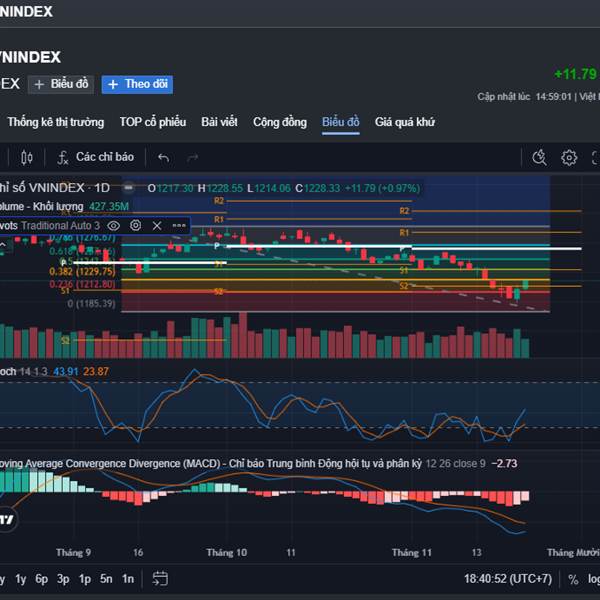Viewport: 600px width, 600px height.
Task: Click the TradingView logo watermark button
Action: [7, 520]
